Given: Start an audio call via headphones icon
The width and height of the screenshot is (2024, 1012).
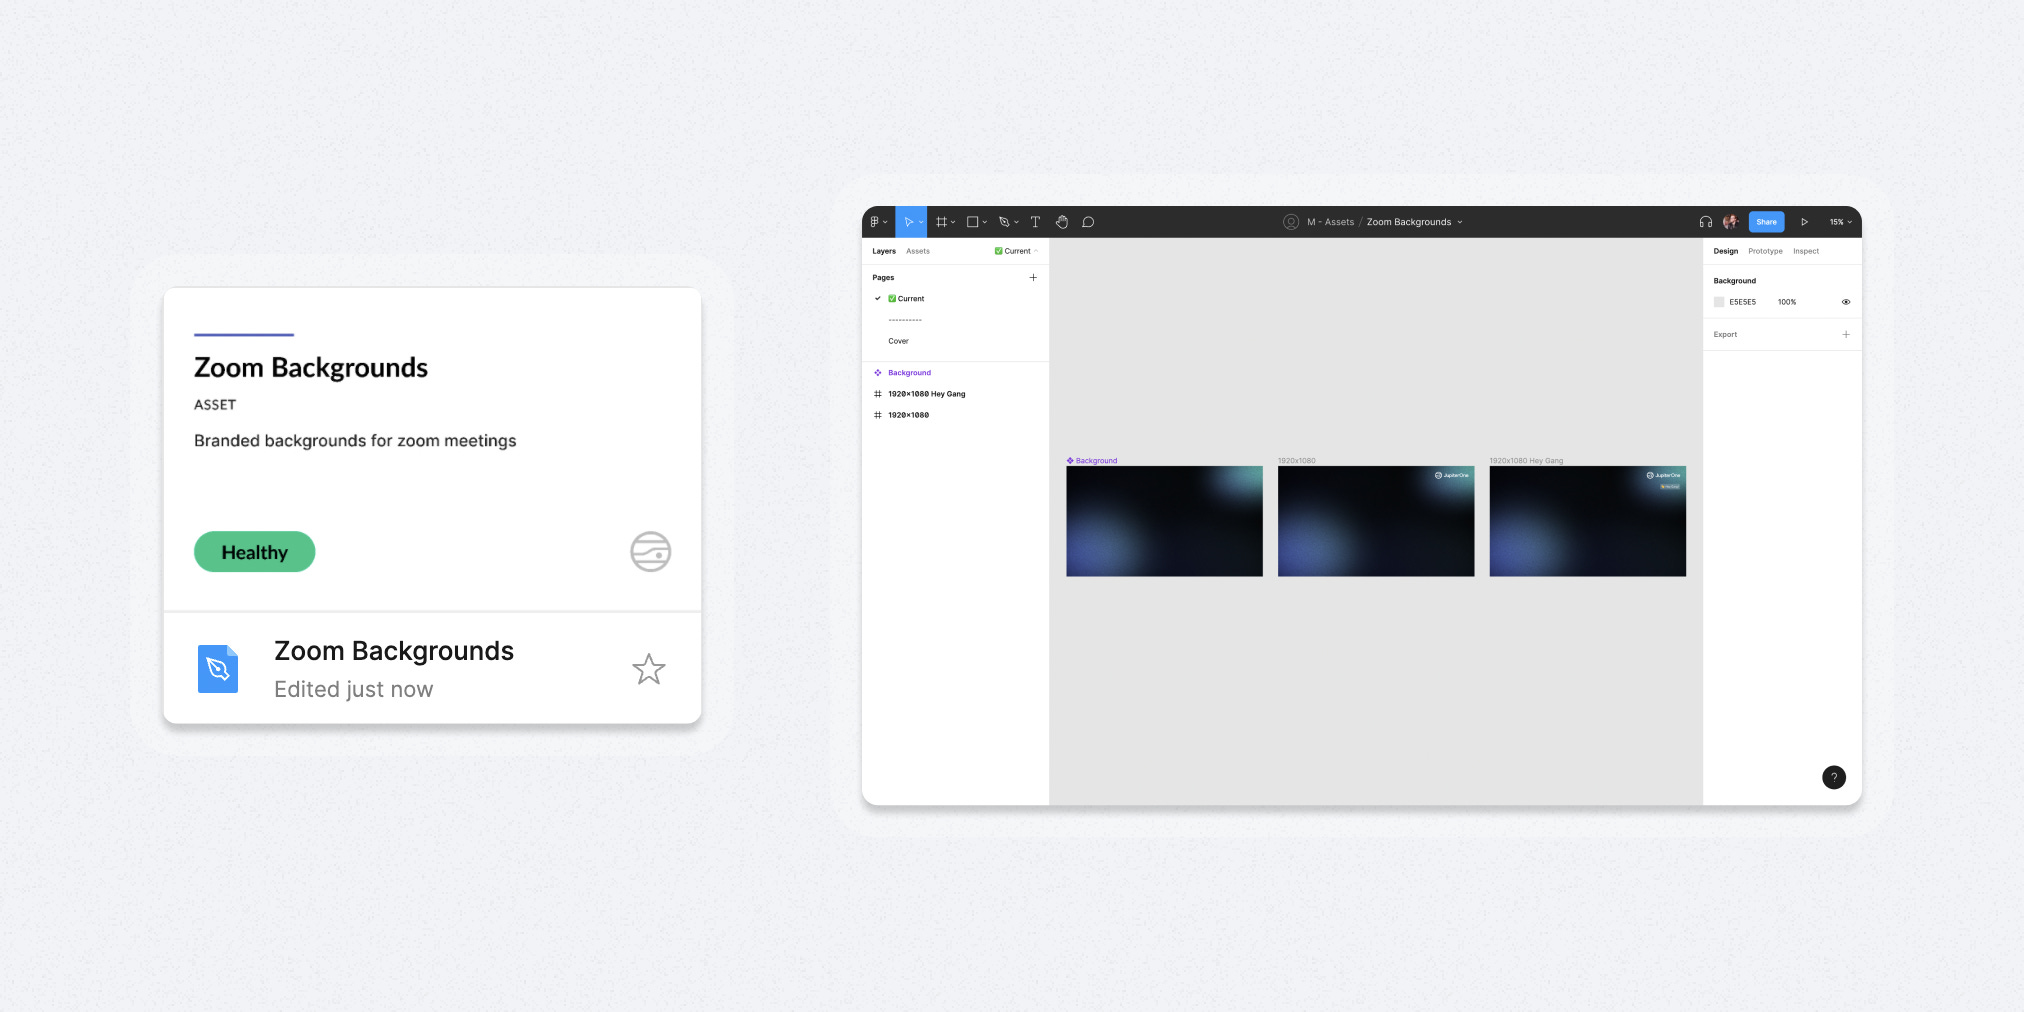Looking at the screenshot, I should 1704,221.
